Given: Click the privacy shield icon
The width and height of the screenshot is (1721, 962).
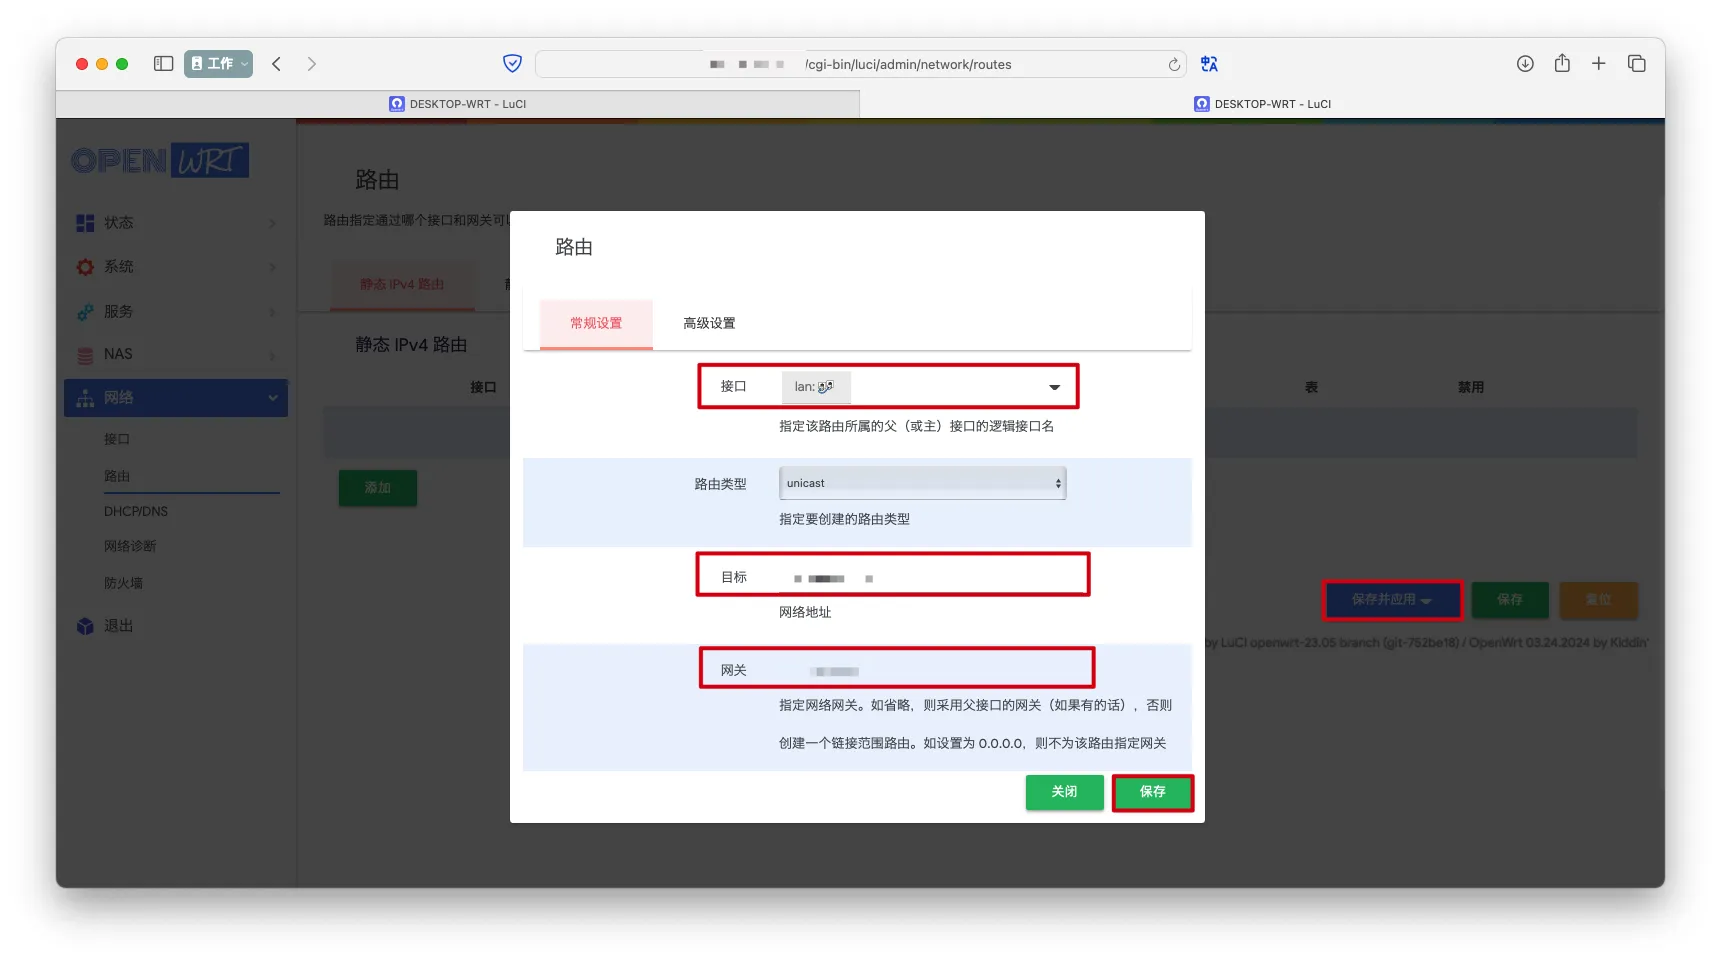Looking at the screenshot, I should (512, 64).
